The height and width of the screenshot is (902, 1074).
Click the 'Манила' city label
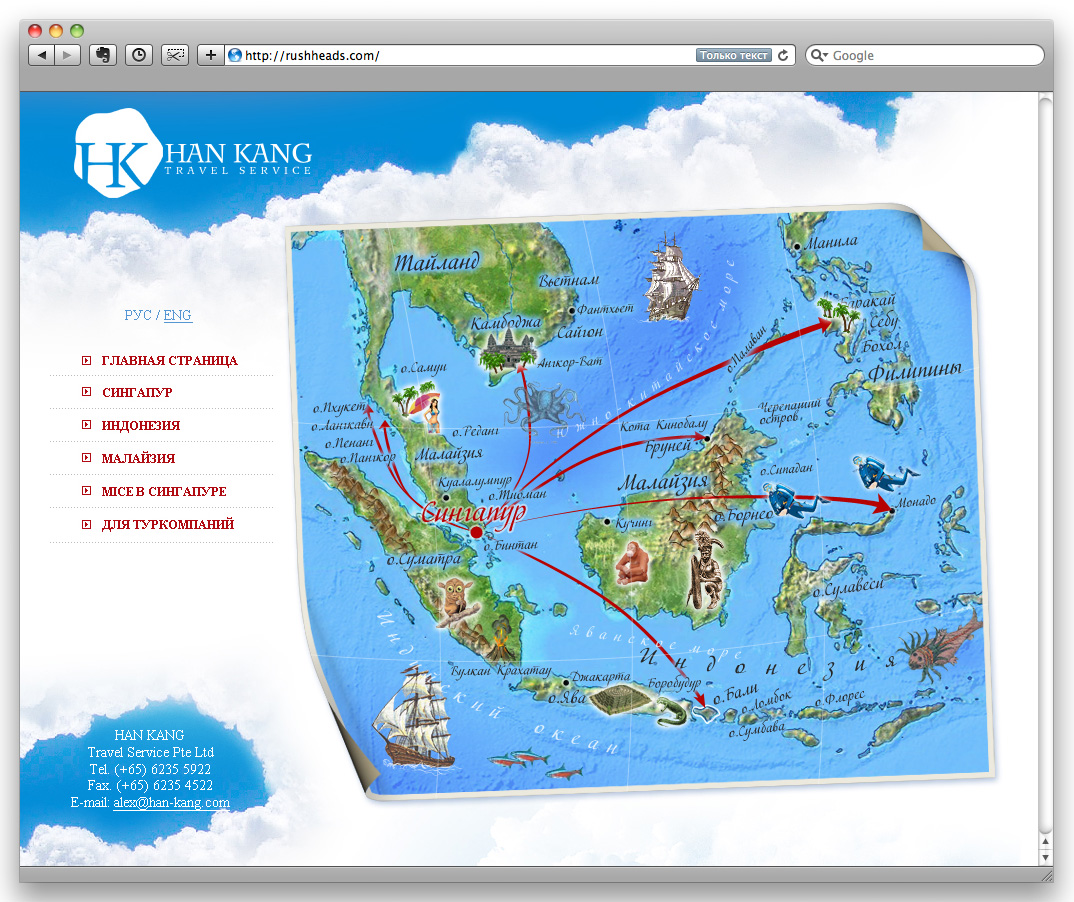(831, 242)
